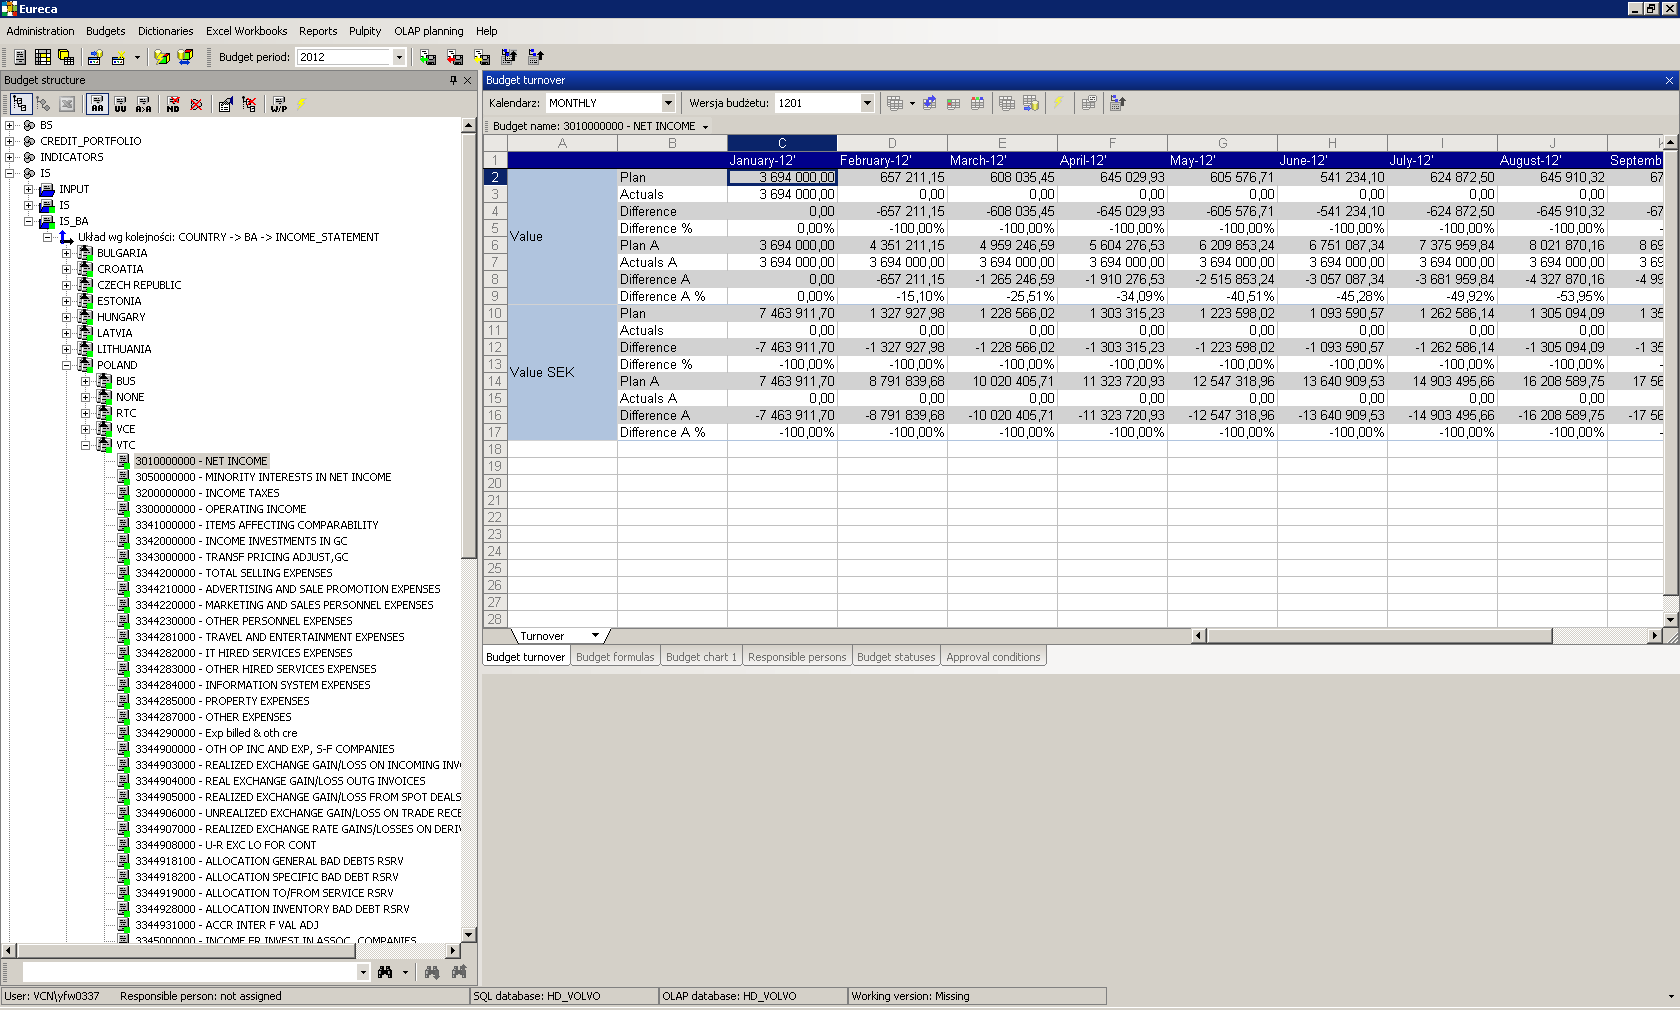Toggle the AA display mode button

[97, 104]
